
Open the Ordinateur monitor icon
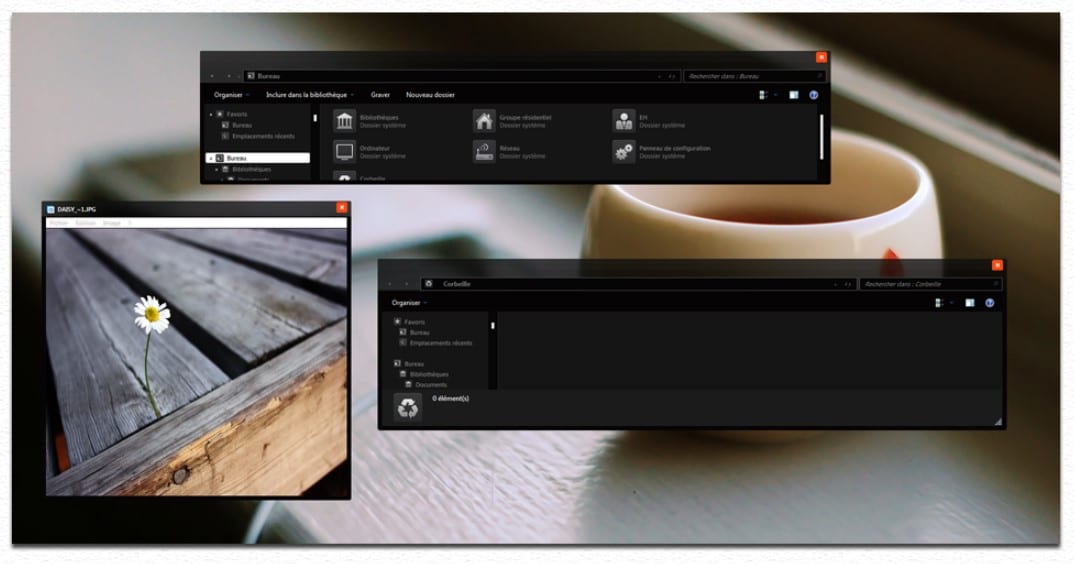click(345, 152)
